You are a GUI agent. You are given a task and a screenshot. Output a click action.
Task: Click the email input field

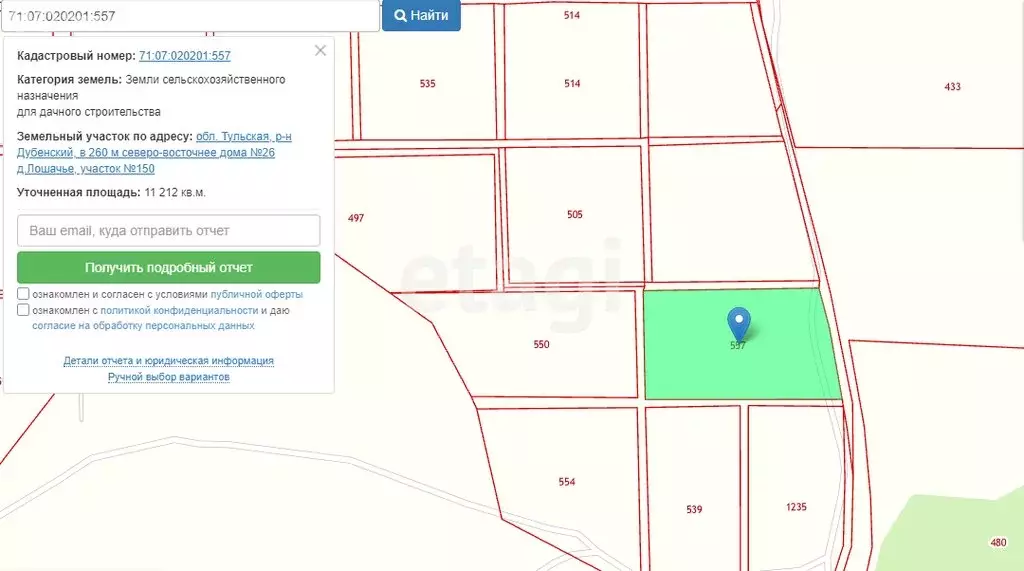click(168, 231)
